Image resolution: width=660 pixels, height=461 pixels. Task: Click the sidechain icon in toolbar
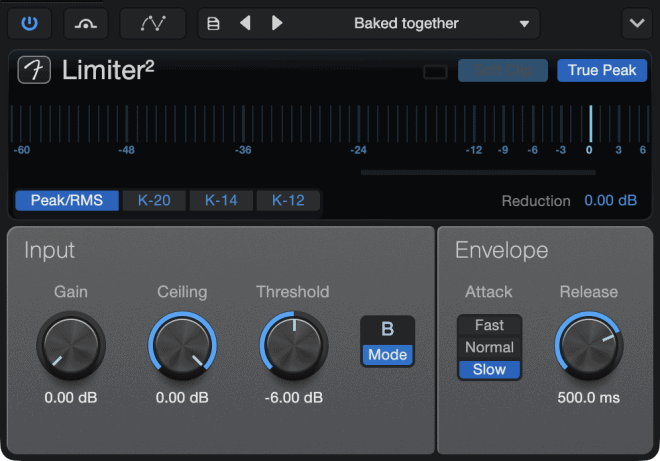tap(86, 23)
